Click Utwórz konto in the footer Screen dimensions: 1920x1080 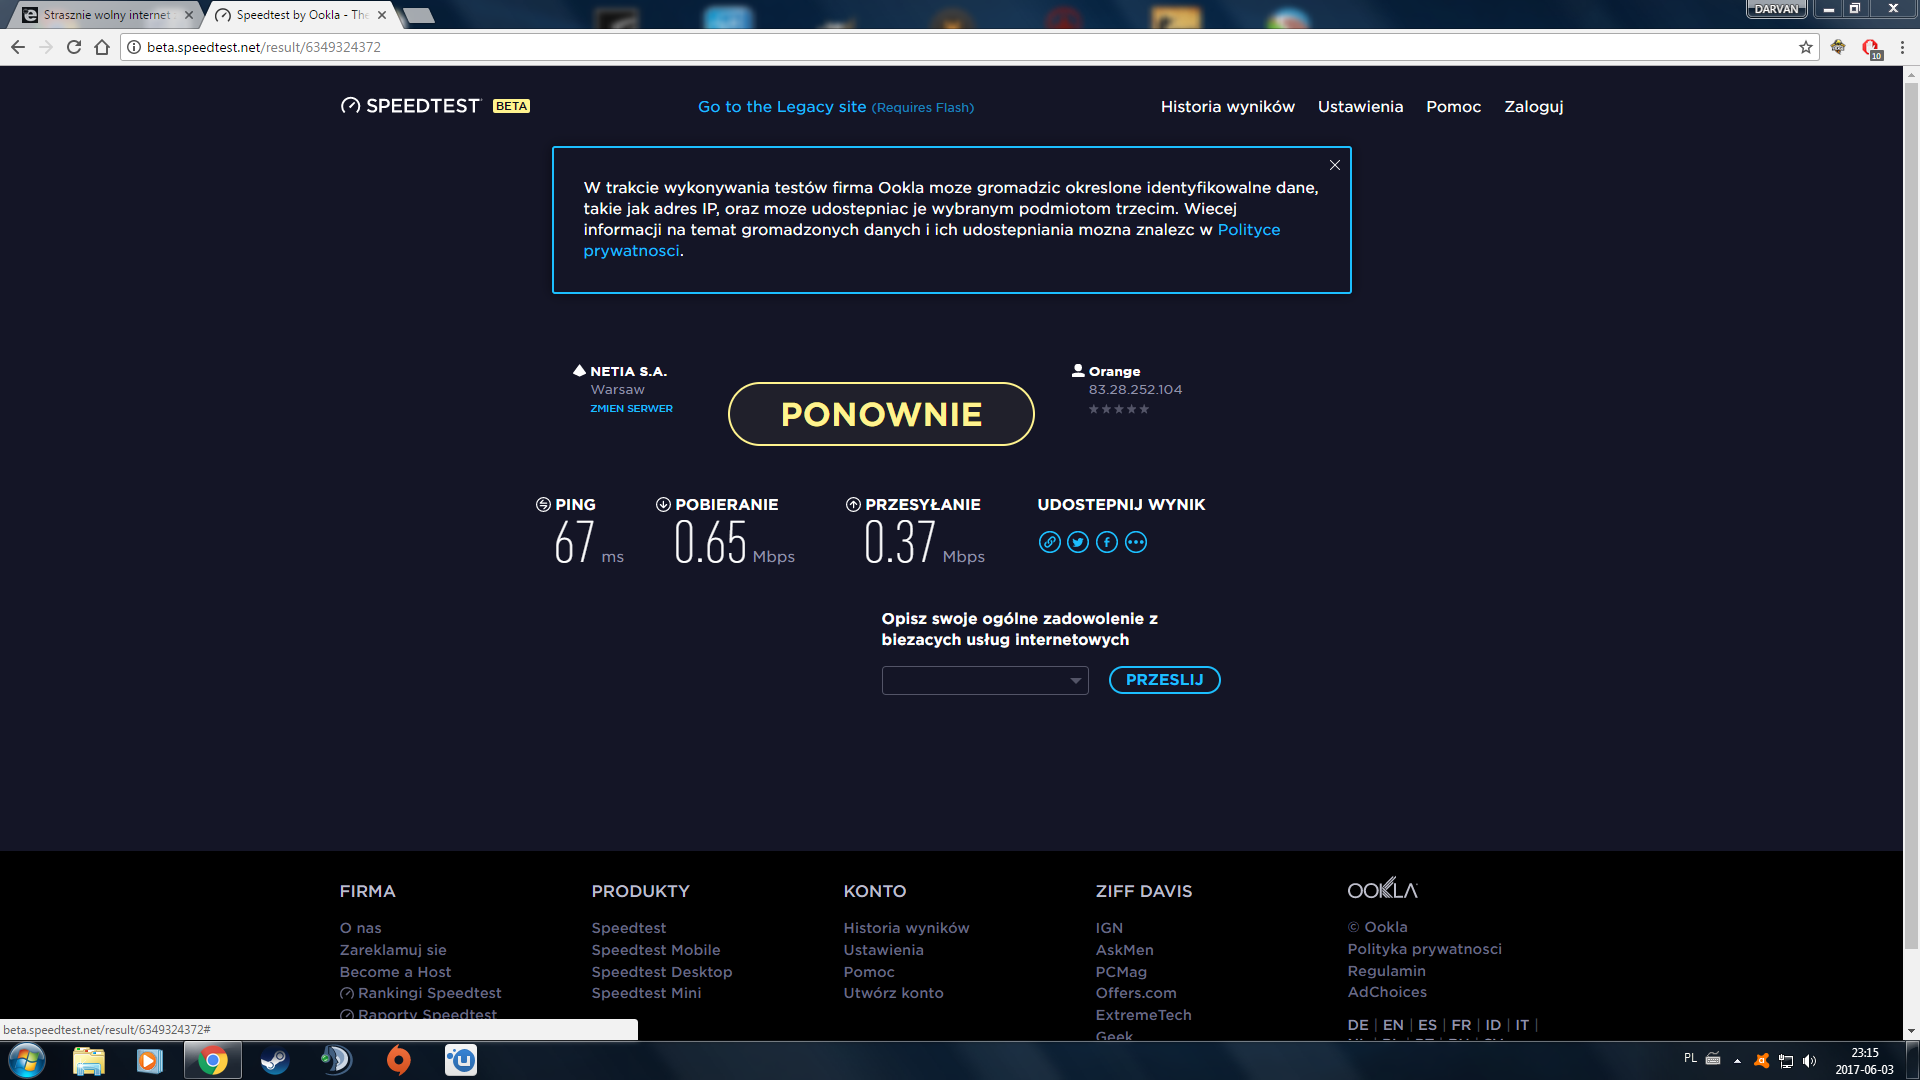tap(893, 993)
